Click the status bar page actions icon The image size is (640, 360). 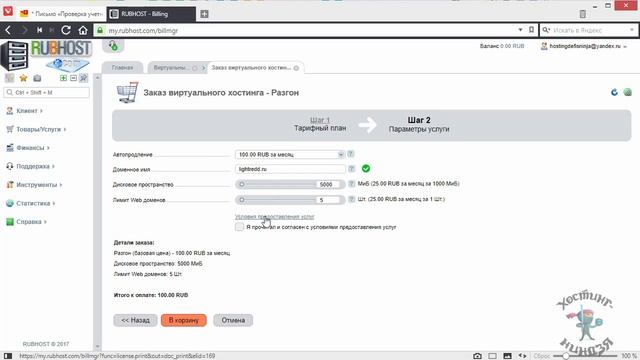[522, 356]
